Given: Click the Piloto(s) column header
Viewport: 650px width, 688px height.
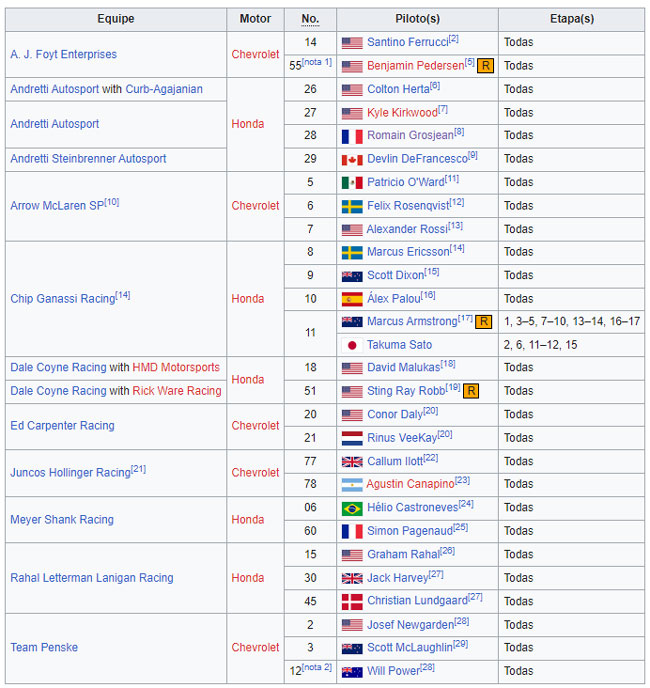Looking at the screenshot, I should click(x=417, y=19).
